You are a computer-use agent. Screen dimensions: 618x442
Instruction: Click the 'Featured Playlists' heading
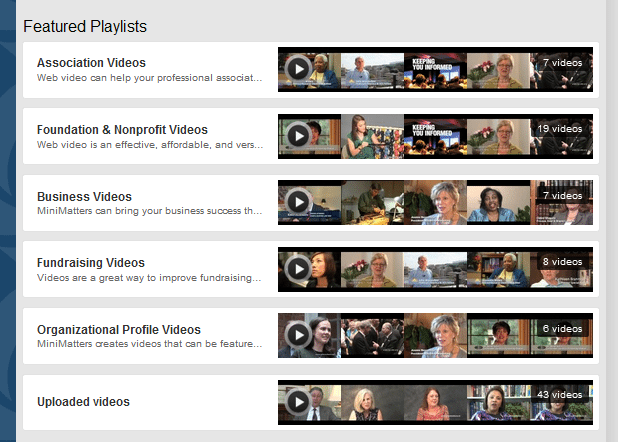85,26
